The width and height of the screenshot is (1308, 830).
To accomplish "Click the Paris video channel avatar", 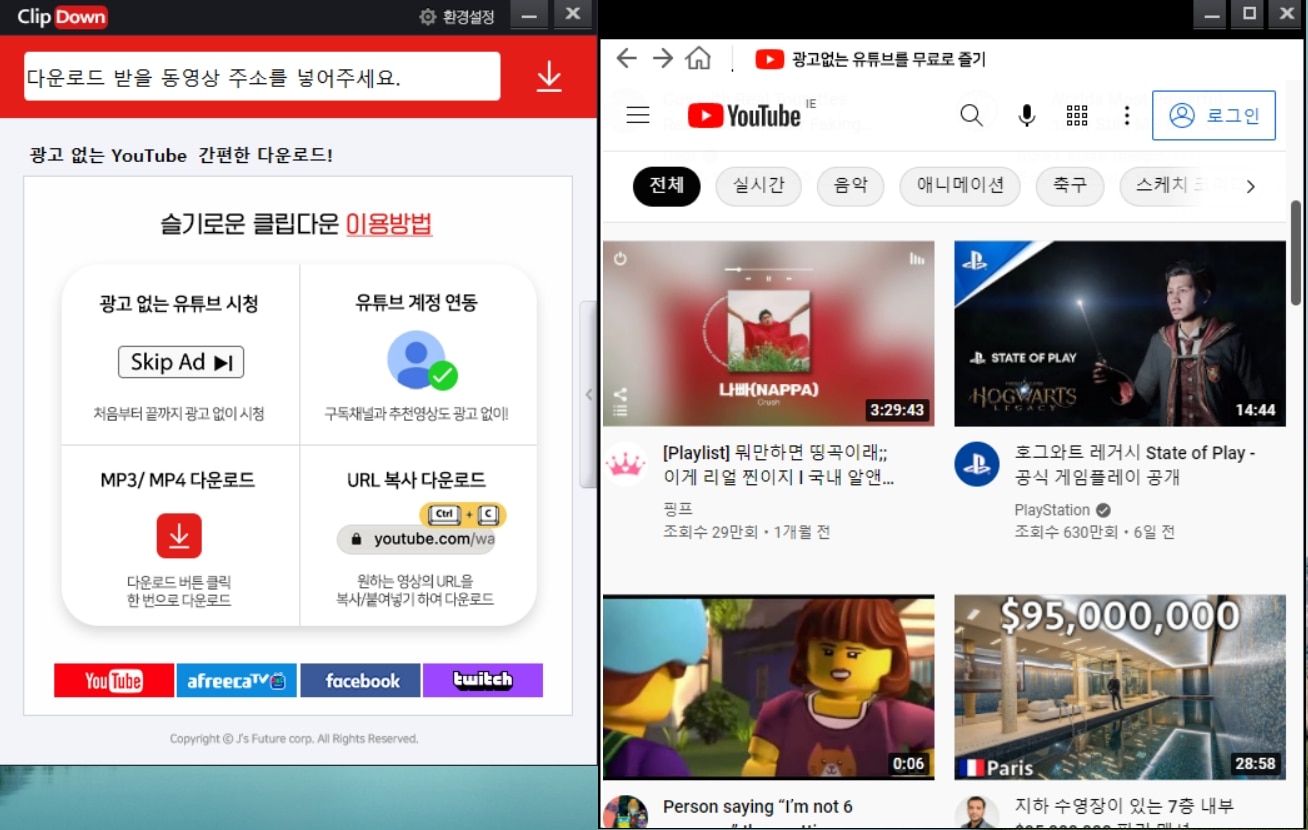I will point(977,813).
